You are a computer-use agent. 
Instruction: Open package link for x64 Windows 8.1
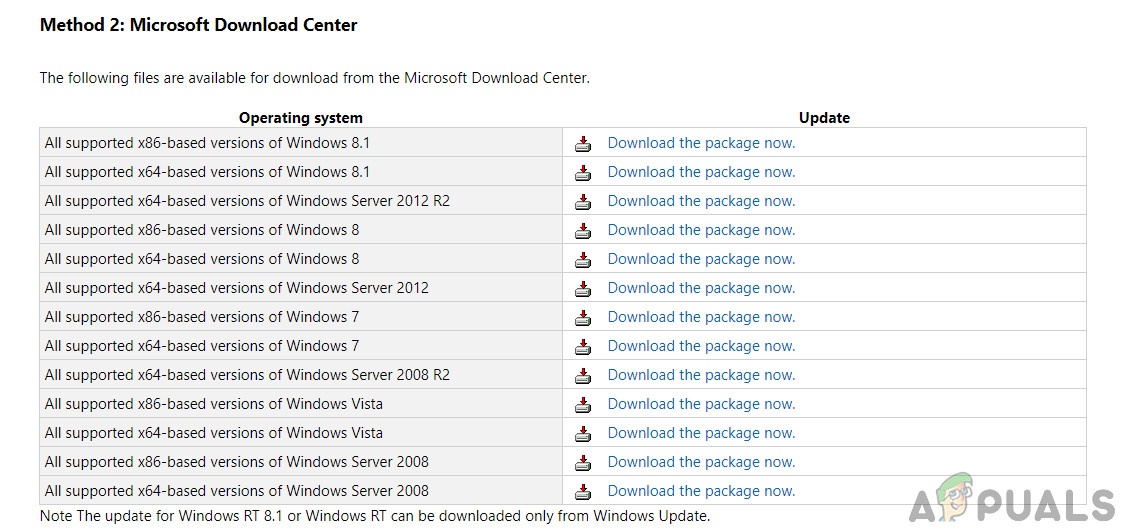701,172
